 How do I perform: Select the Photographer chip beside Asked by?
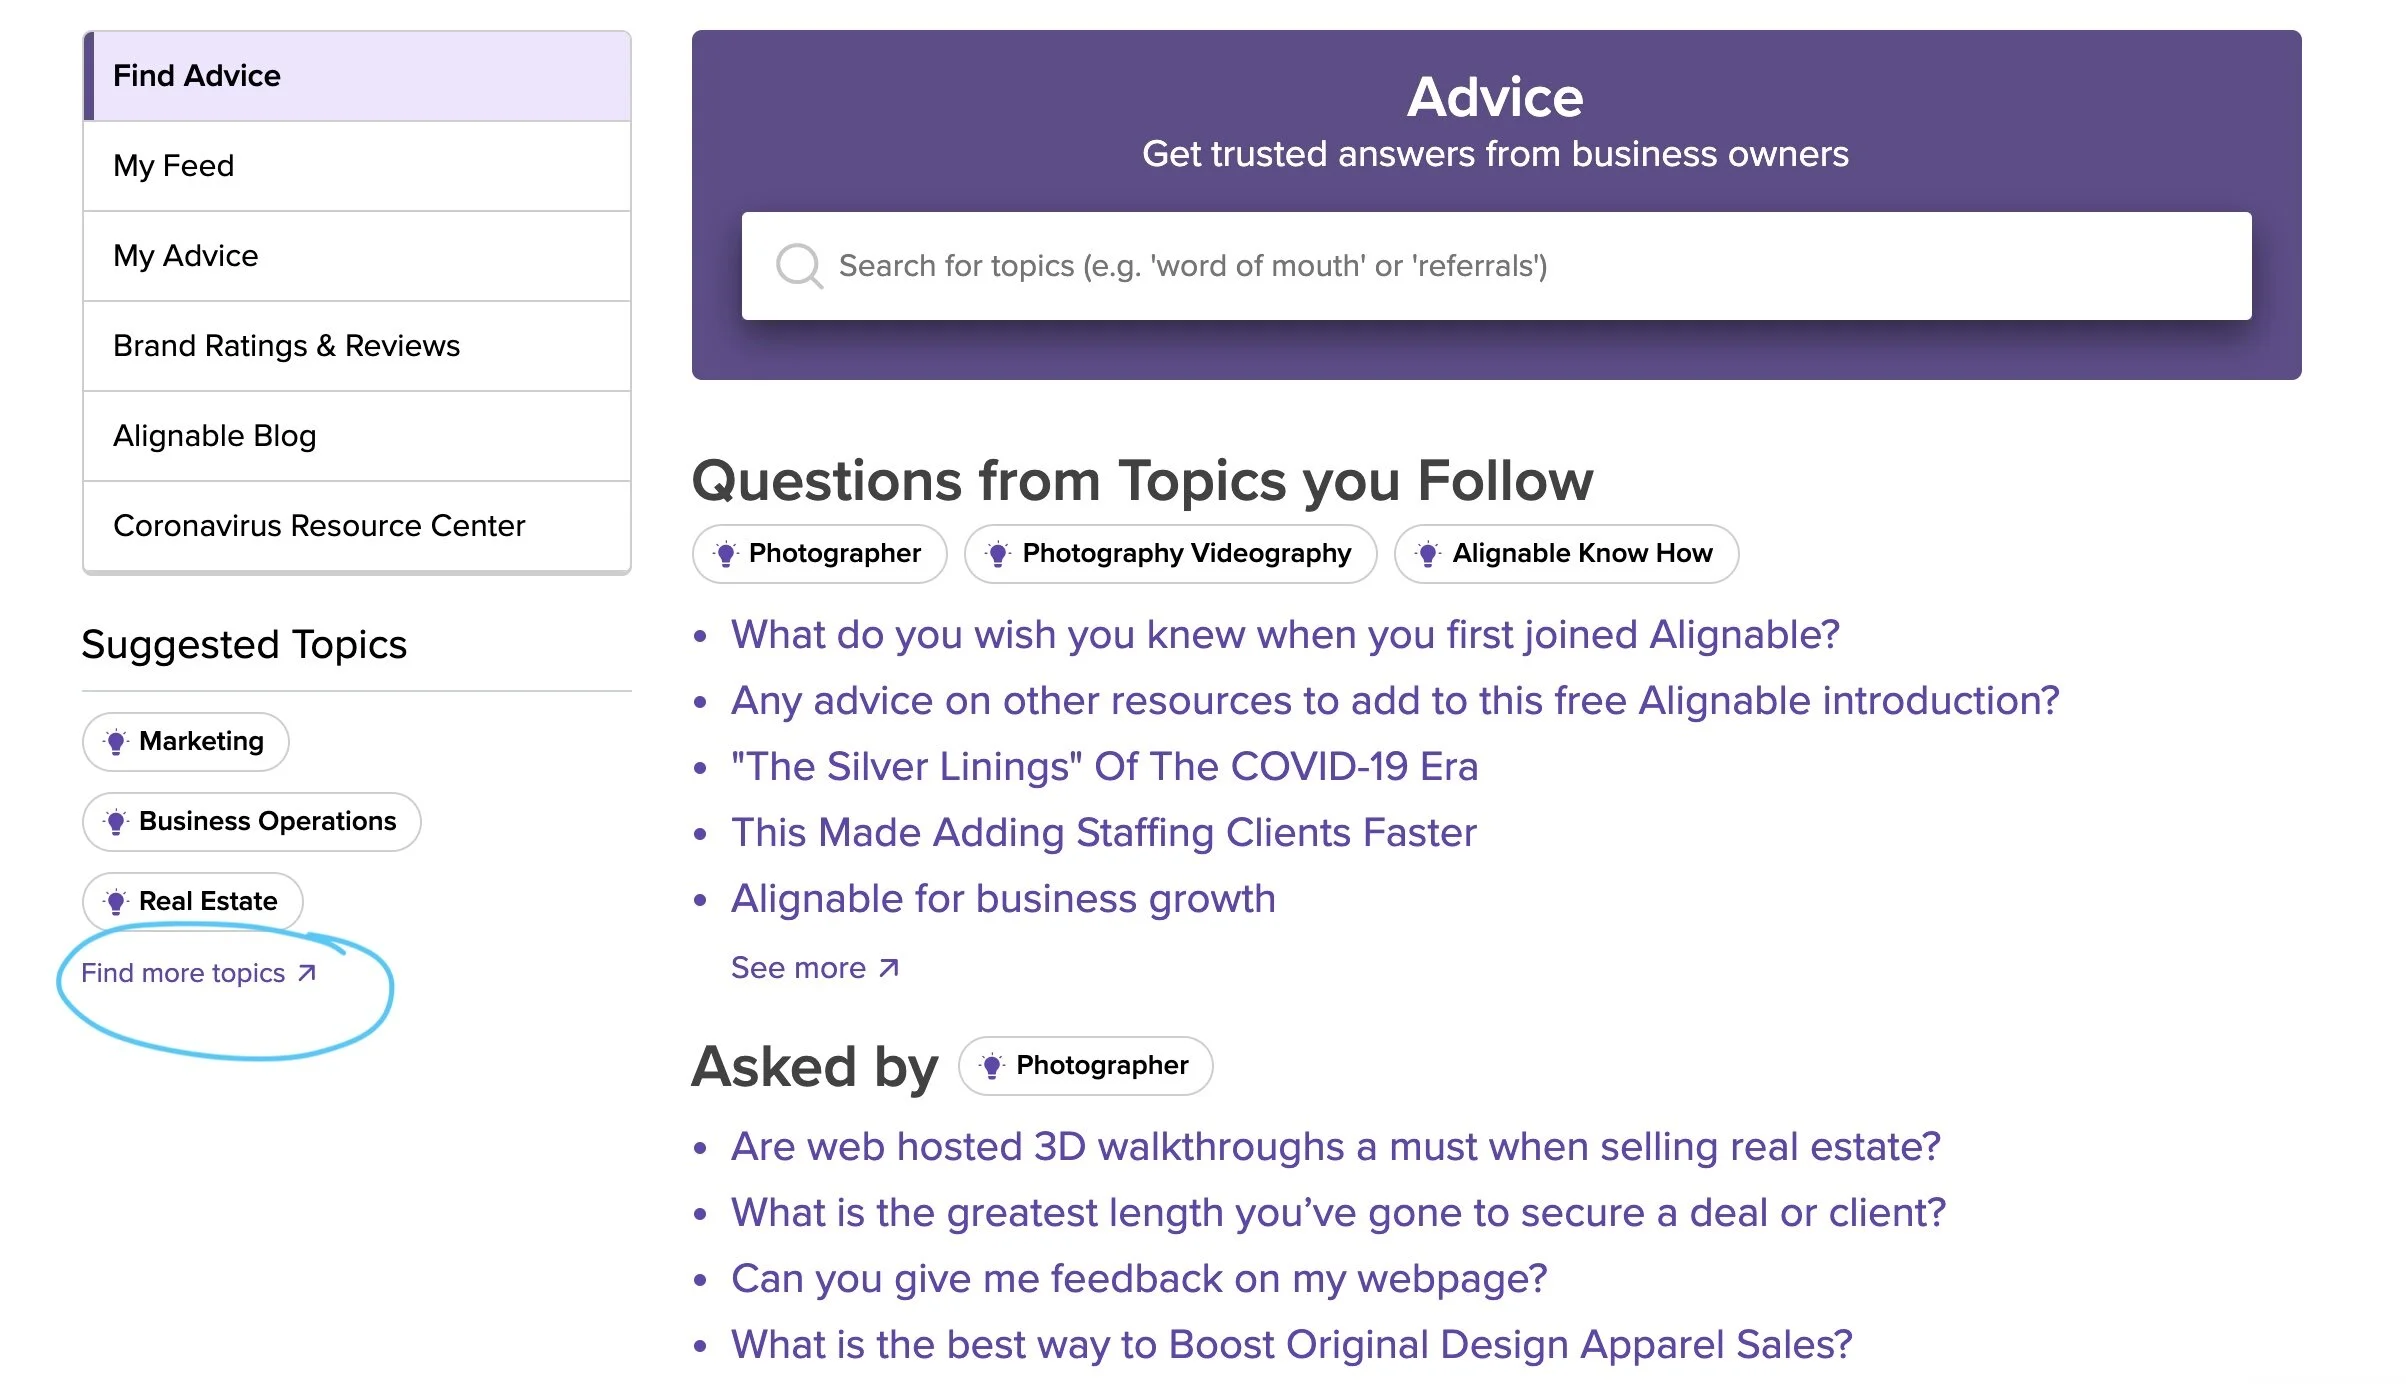(x=1086, y=1066)
